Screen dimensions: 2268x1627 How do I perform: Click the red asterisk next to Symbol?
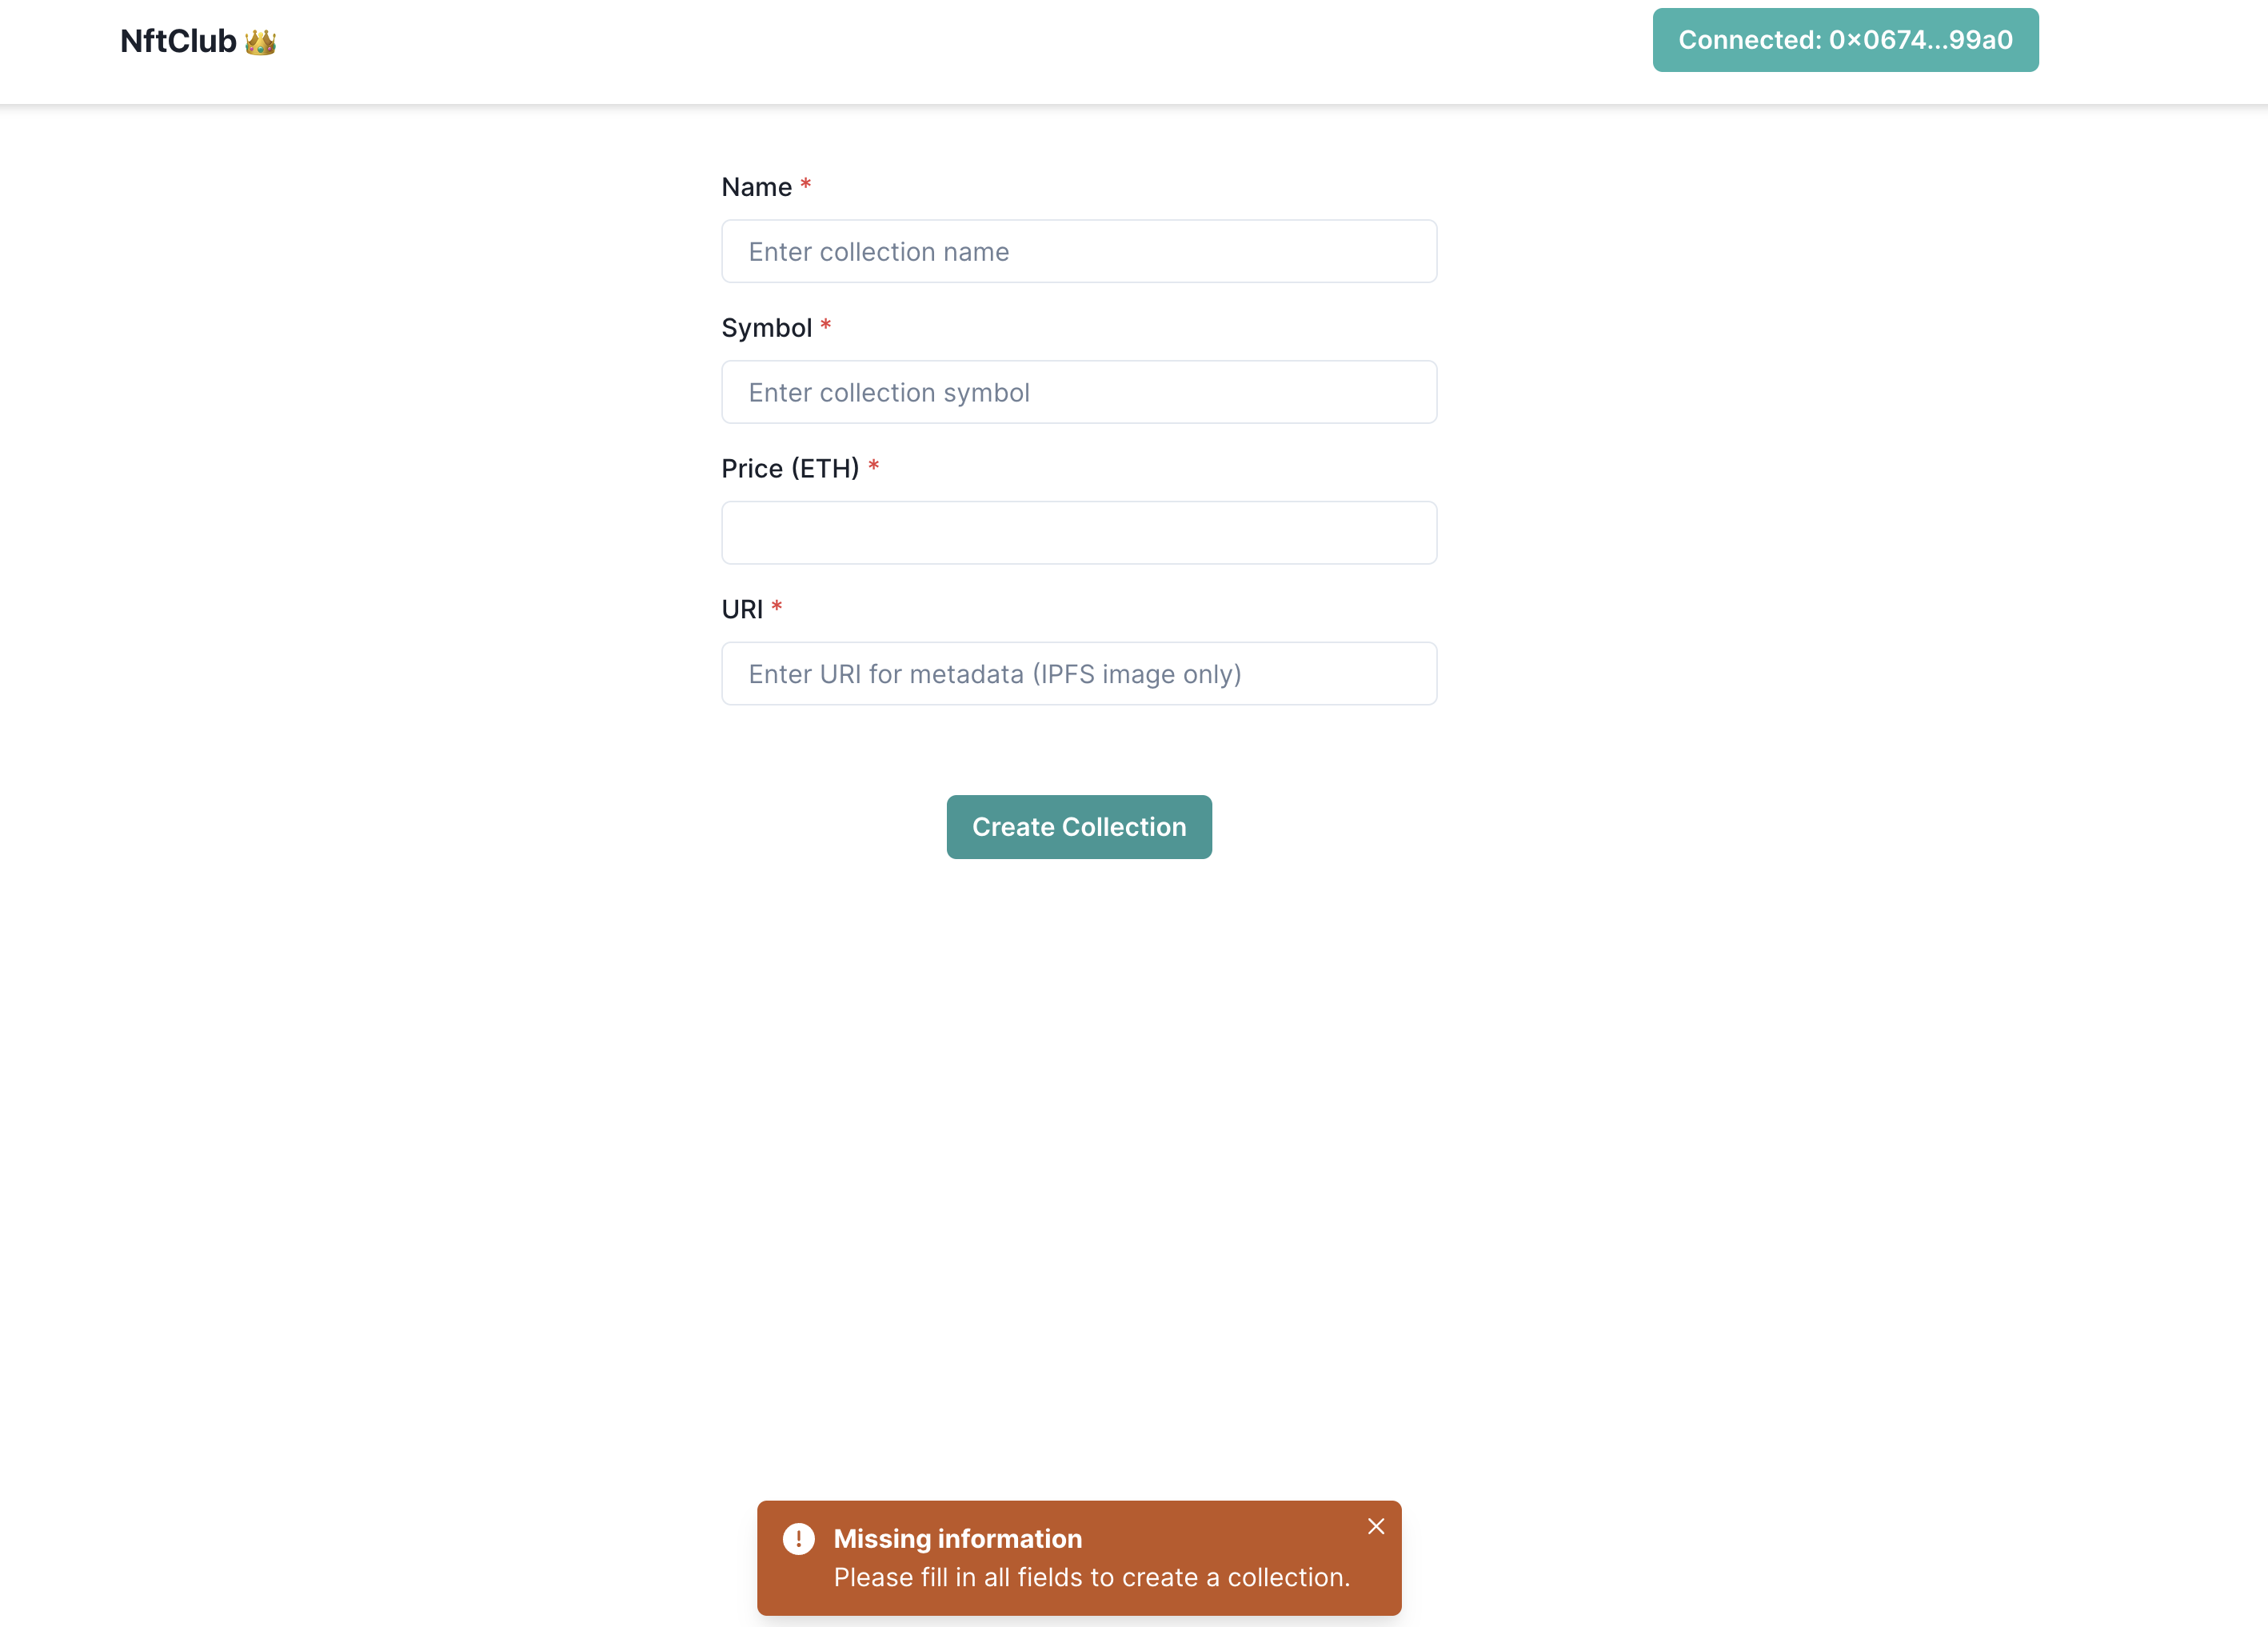pos(825,325)
